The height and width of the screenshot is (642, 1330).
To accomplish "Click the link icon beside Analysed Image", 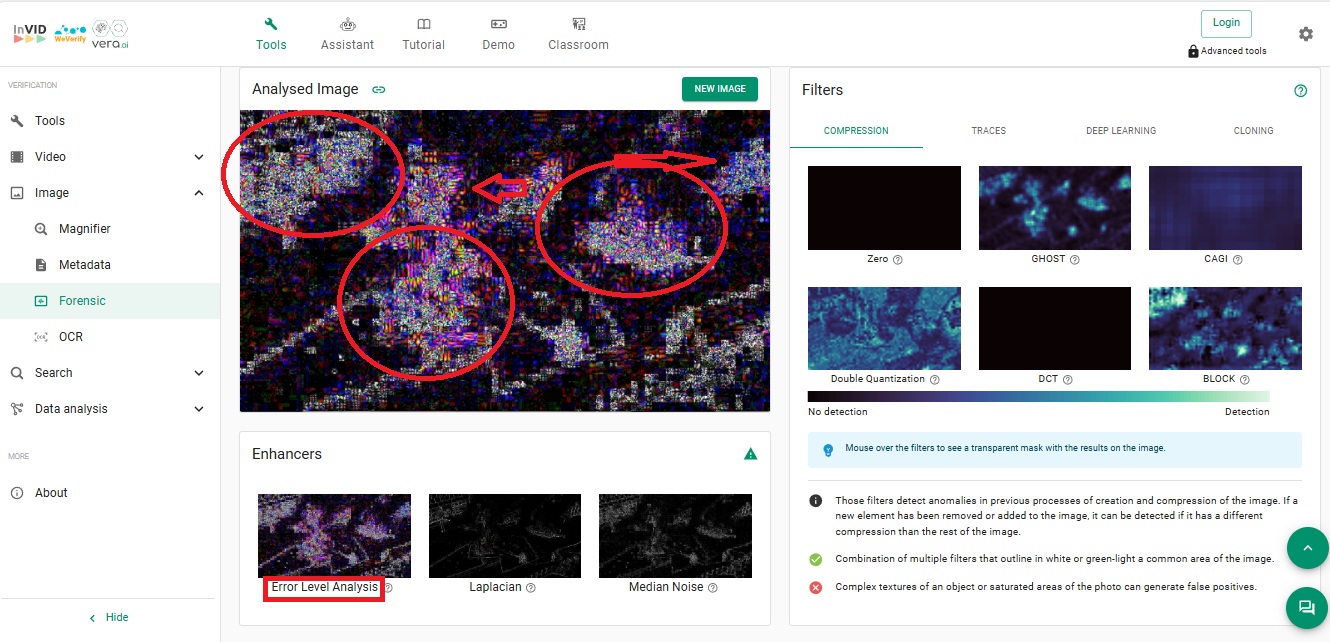I will 378,89.
